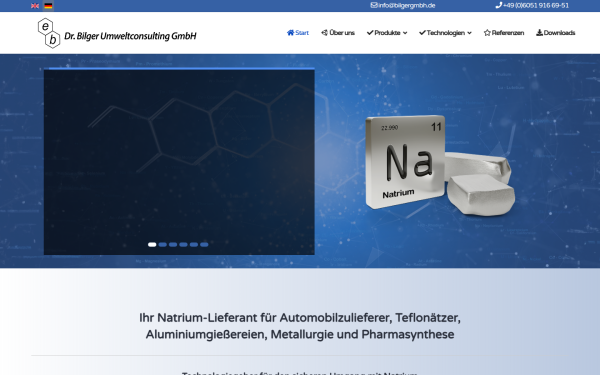Call the +49 (0)6051 916 69-51 number
This screenshot has width=600, height=375.
536,5
